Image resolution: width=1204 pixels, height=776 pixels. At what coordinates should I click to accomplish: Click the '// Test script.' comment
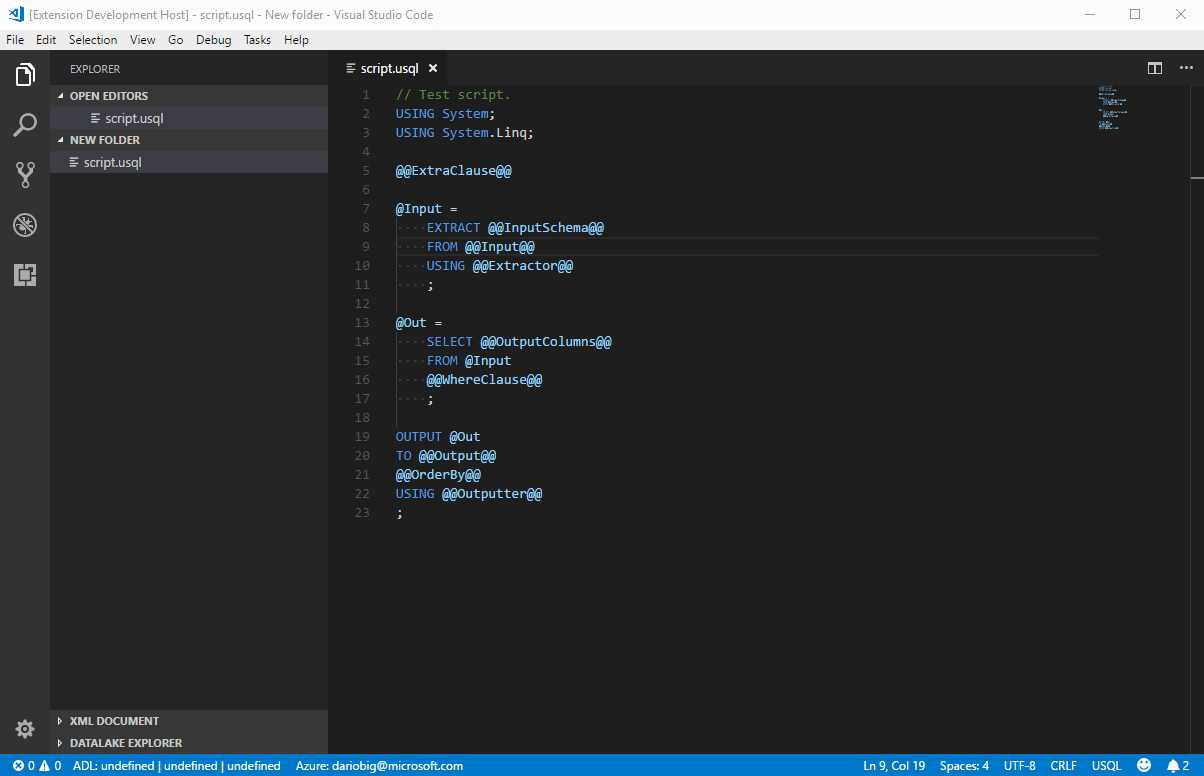pyautogui.click(x=454, y=95)
